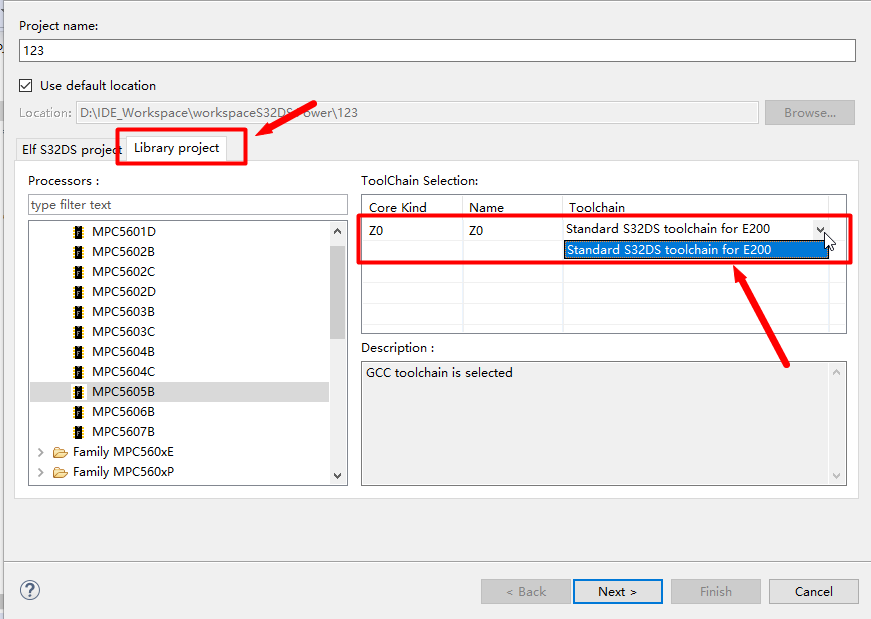Viewport: 871px width, 619px height.
Task: Click the MPC5602B chip icon
Action: coord(78,252)
